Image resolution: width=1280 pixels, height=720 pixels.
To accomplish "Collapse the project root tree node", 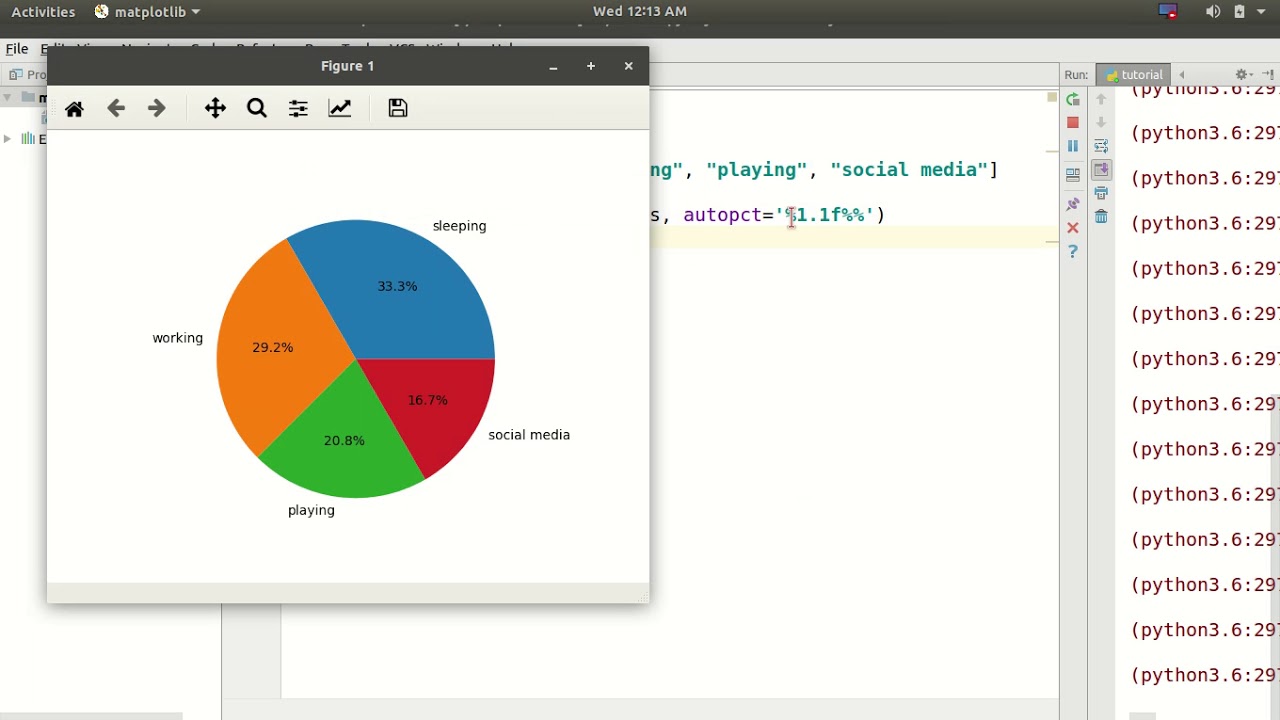I will 7,97.
